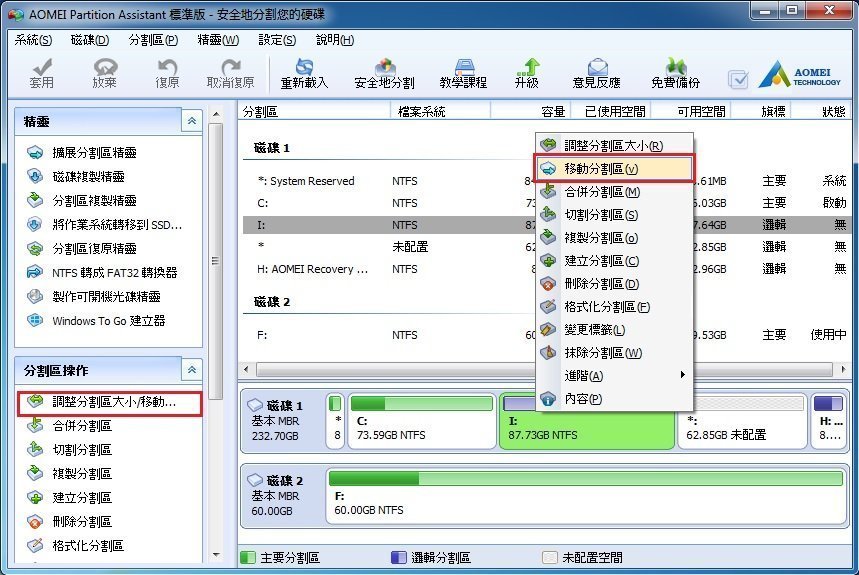Open the 說明(H) menu
The image size is (859, 575).
click(x=335, y=40)
